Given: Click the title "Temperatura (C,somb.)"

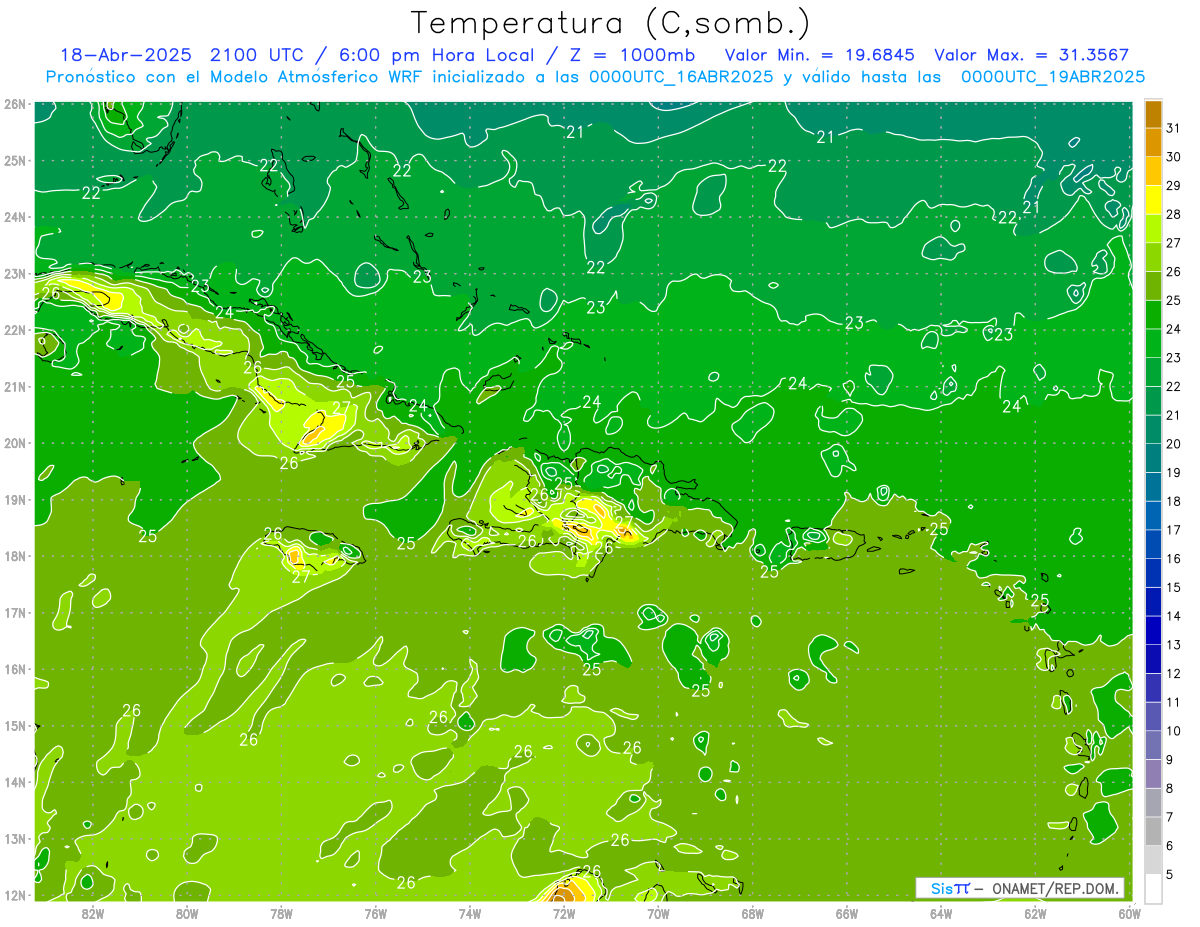Looking at the screenshot, I should [611, 24].
